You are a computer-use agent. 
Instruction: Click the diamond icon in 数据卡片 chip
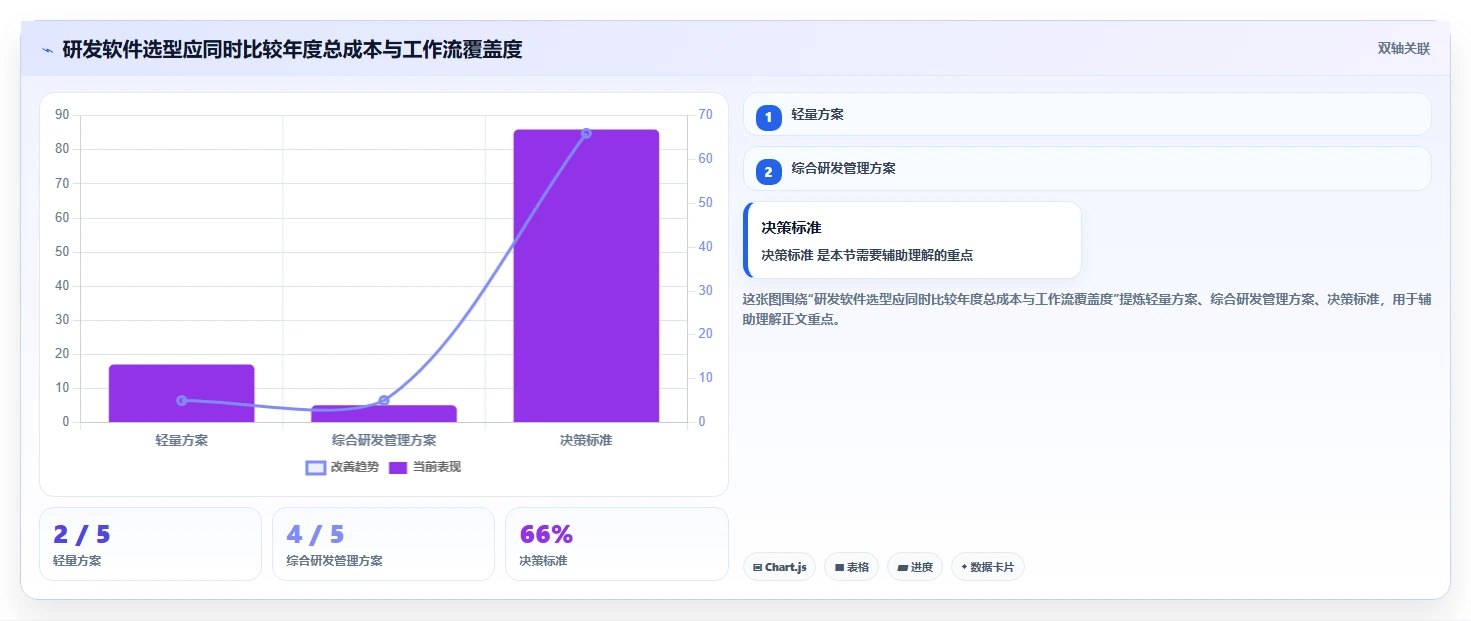964,567
